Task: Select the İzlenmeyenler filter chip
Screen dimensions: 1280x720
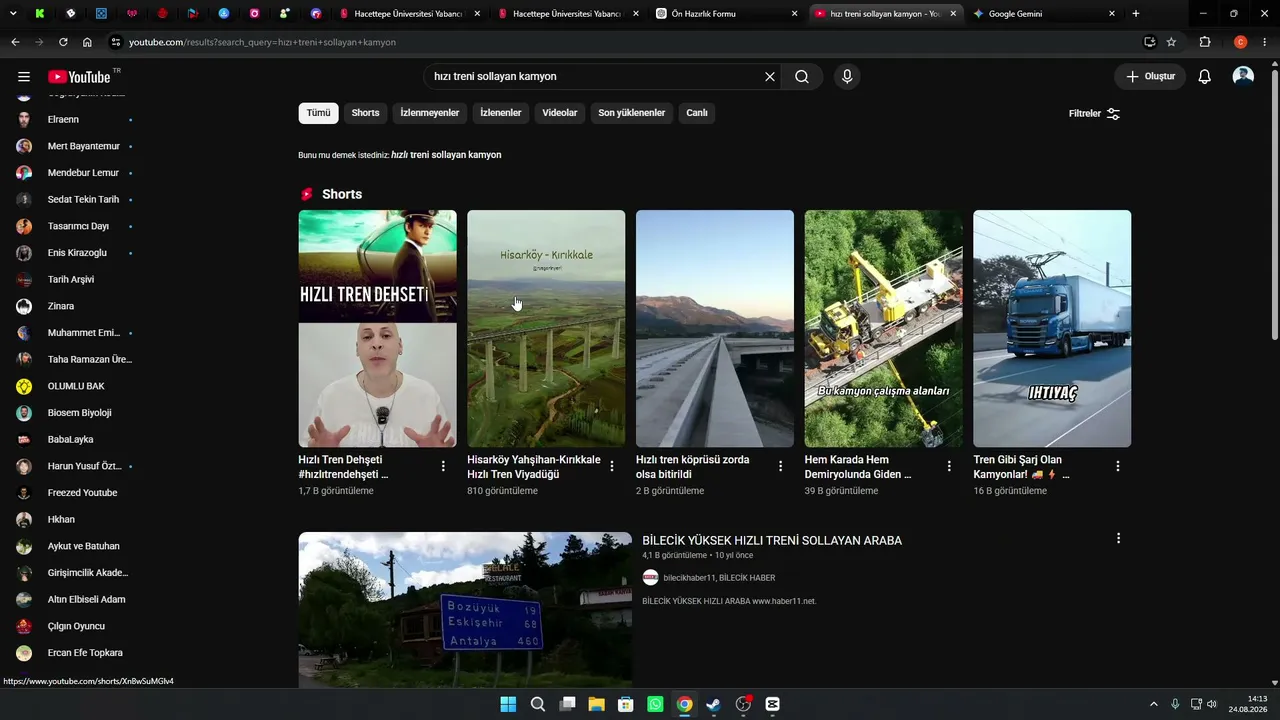Action: (x=430, y=113)
